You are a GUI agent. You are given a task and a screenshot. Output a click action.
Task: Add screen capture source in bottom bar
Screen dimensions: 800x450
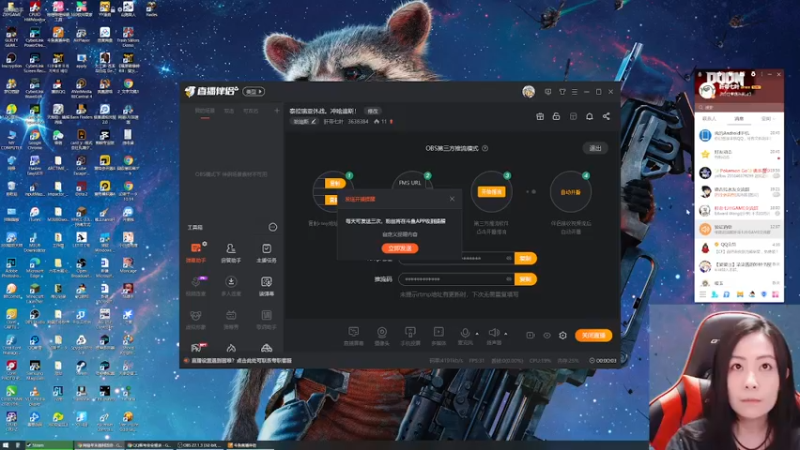click(x=354, y=336)
